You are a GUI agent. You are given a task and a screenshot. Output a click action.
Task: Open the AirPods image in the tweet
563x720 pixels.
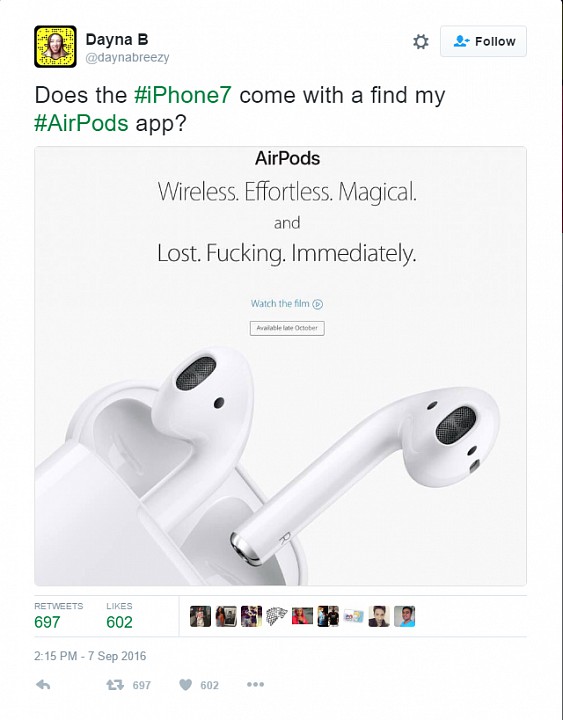[281, 366]
